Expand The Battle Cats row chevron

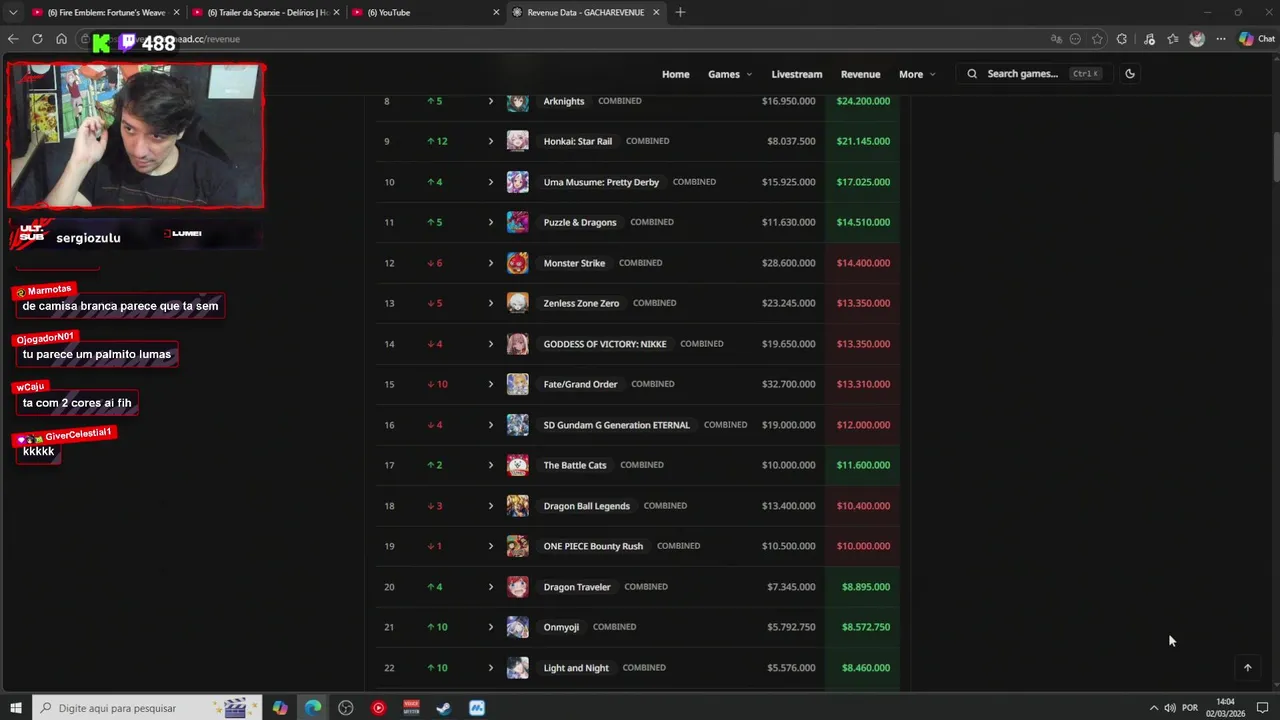[x=491, y=465]
